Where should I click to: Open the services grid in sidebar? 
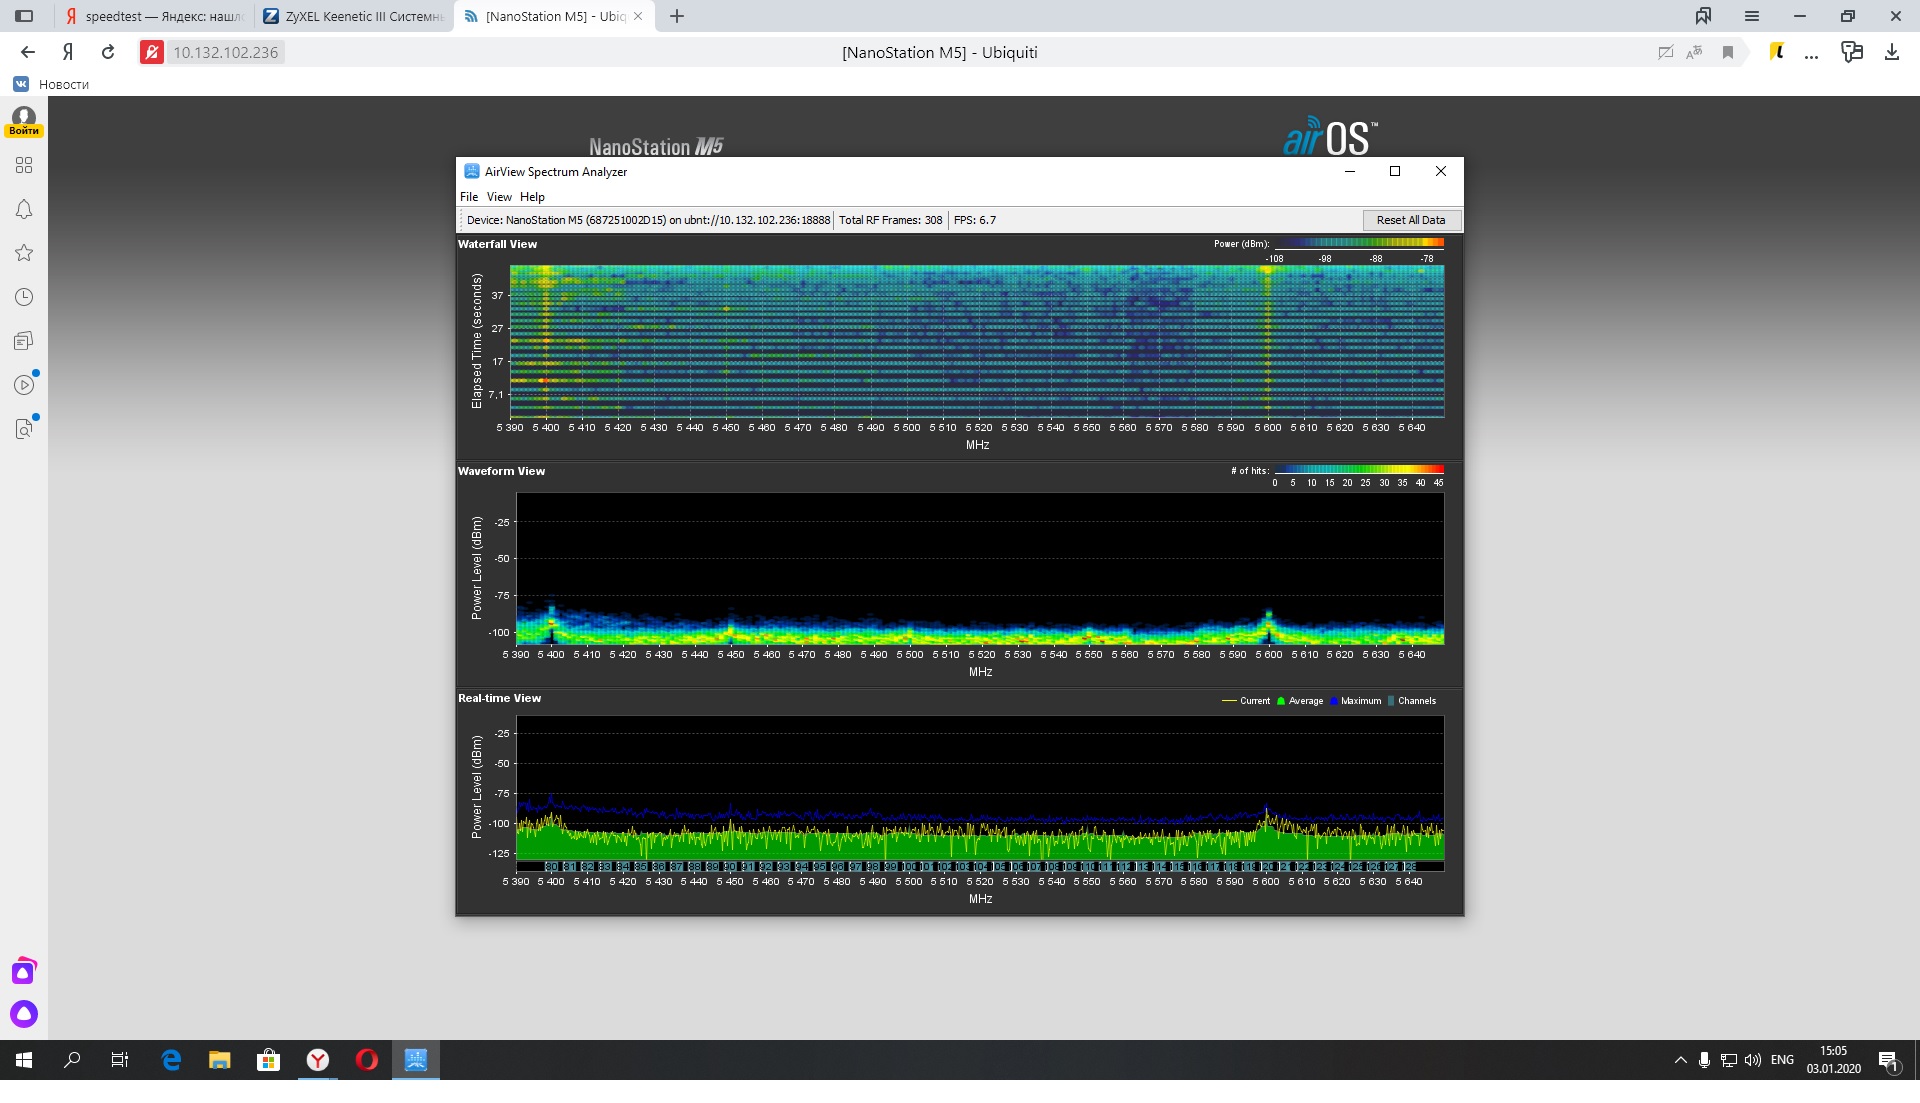click(24, 165)
